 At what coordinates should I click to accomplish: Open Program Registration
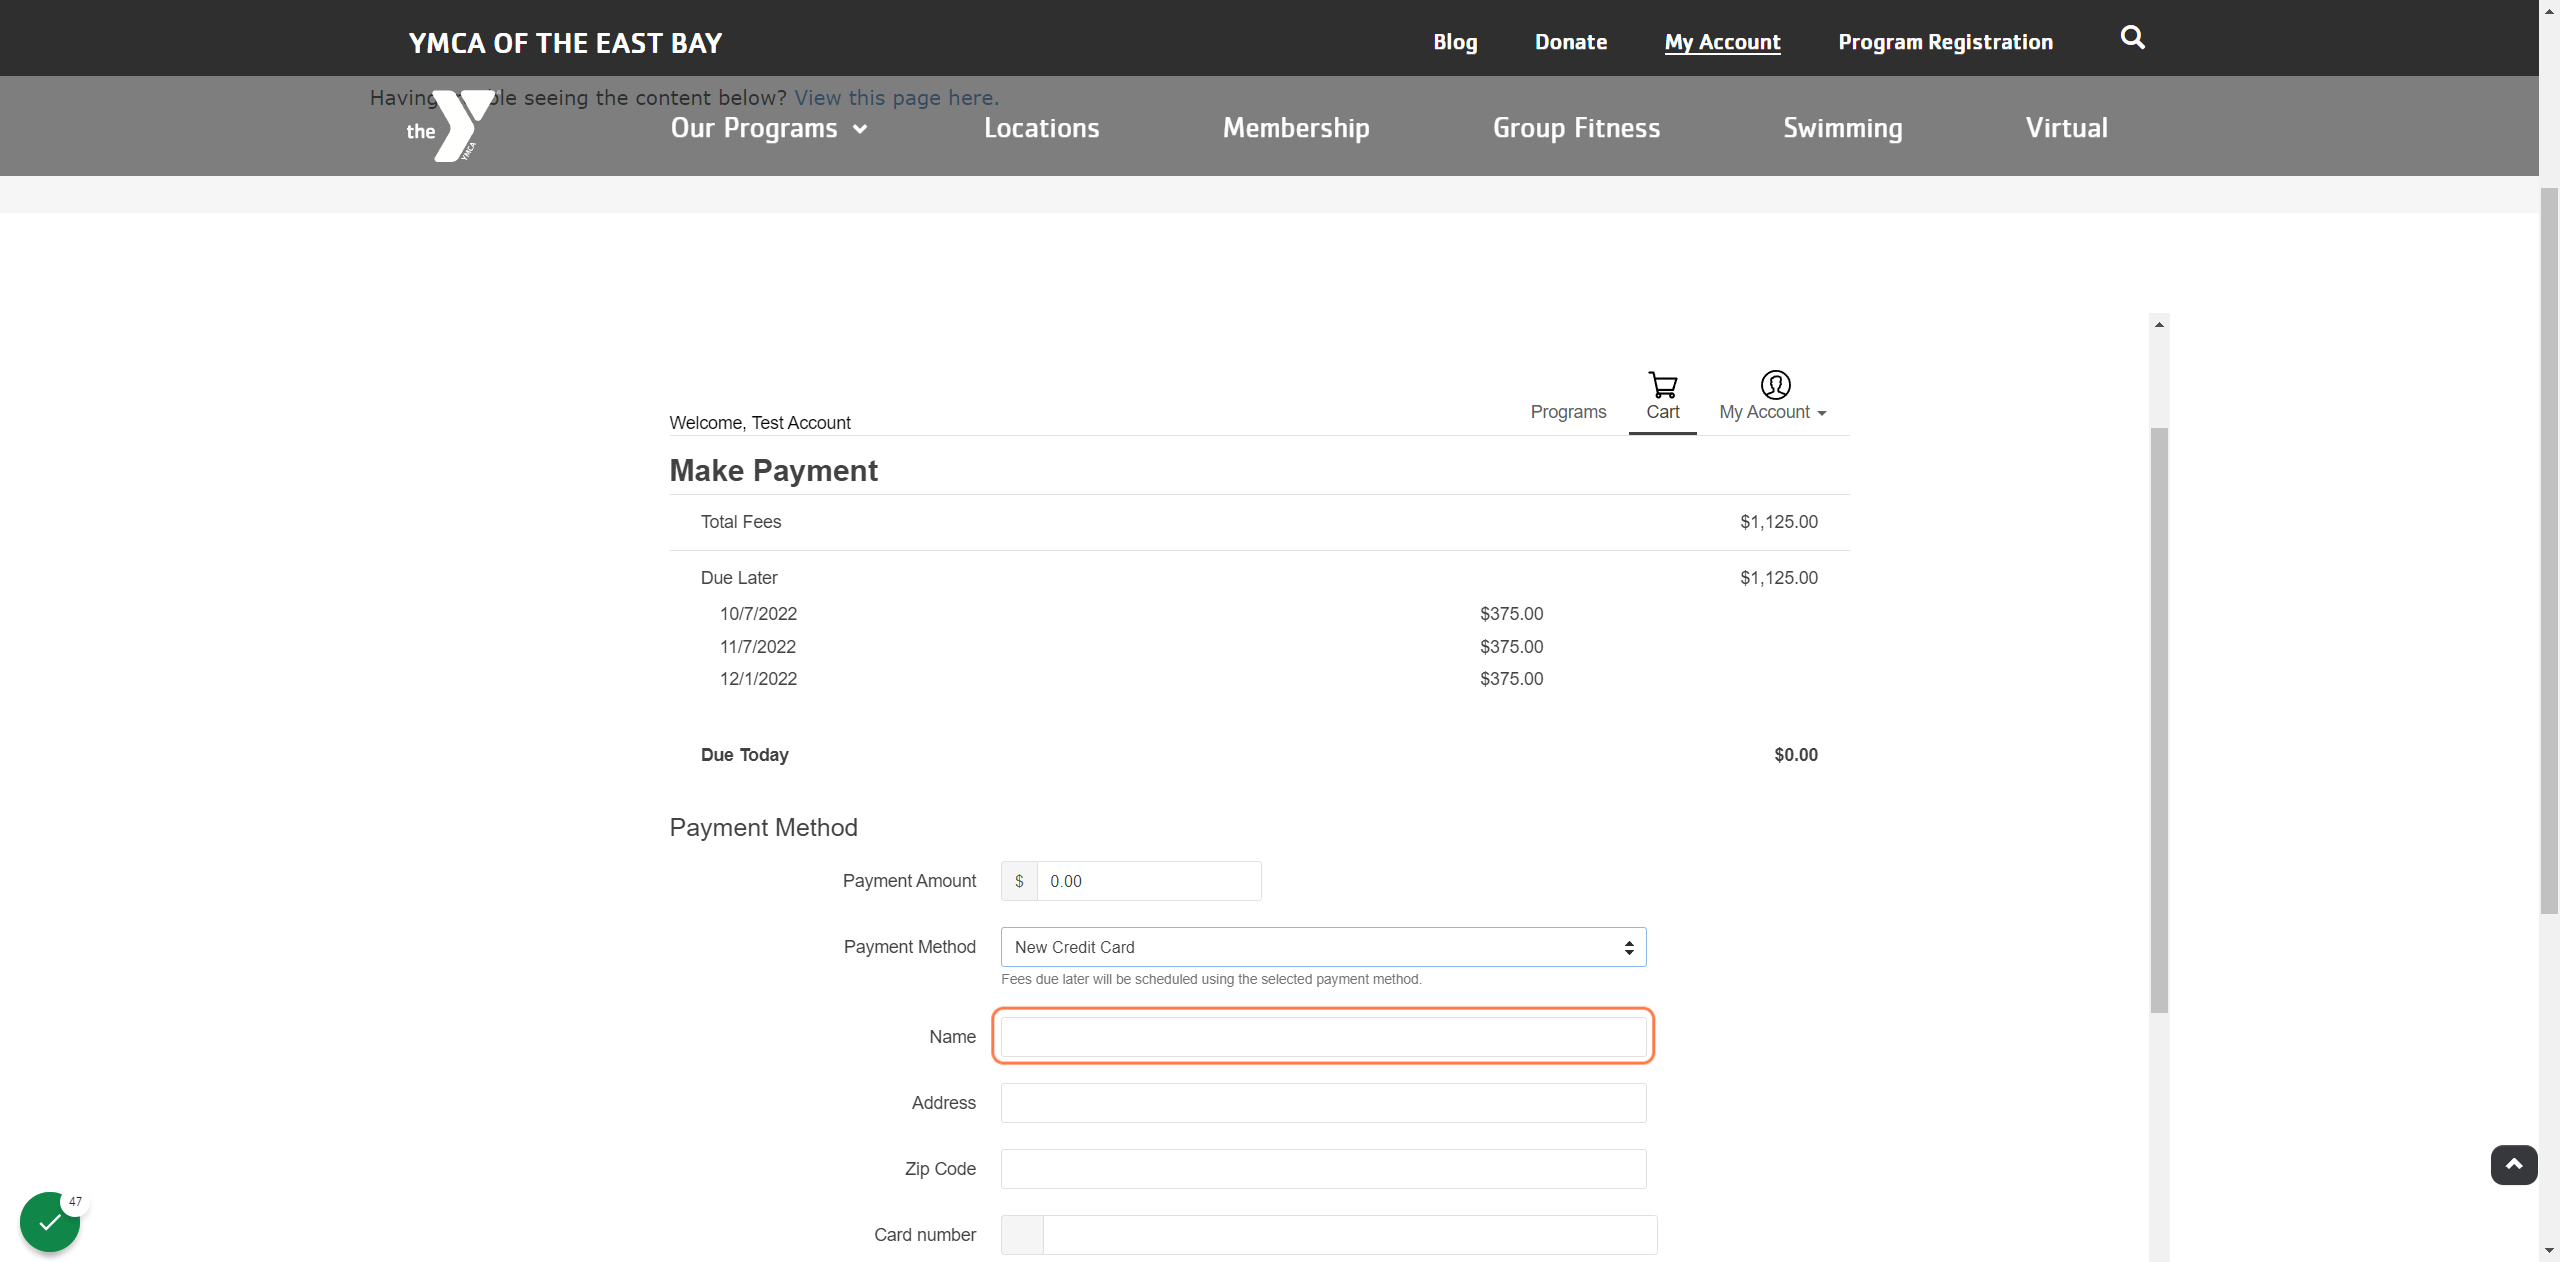point(1945,42)
